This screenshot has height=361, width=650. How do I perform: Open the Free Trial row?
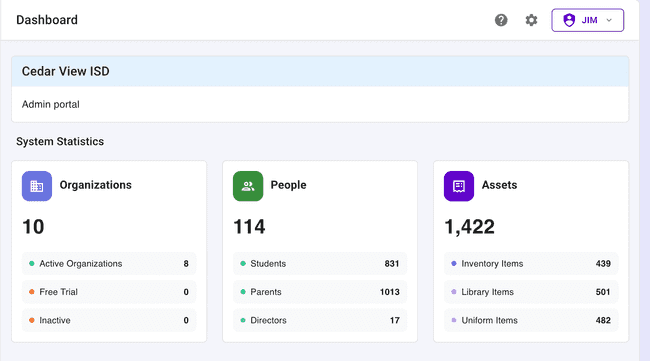(109, 292)
